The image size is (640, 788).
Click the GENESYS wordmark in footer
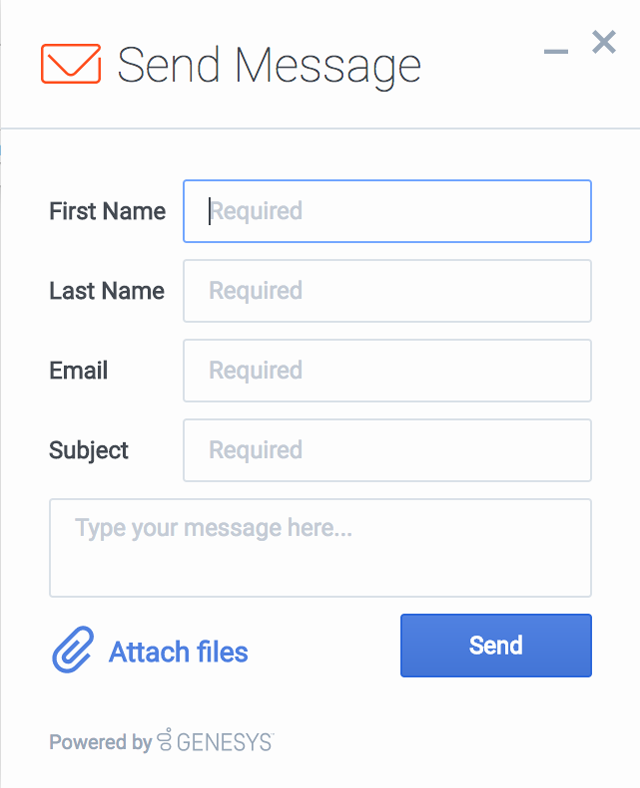click(224, 742)
